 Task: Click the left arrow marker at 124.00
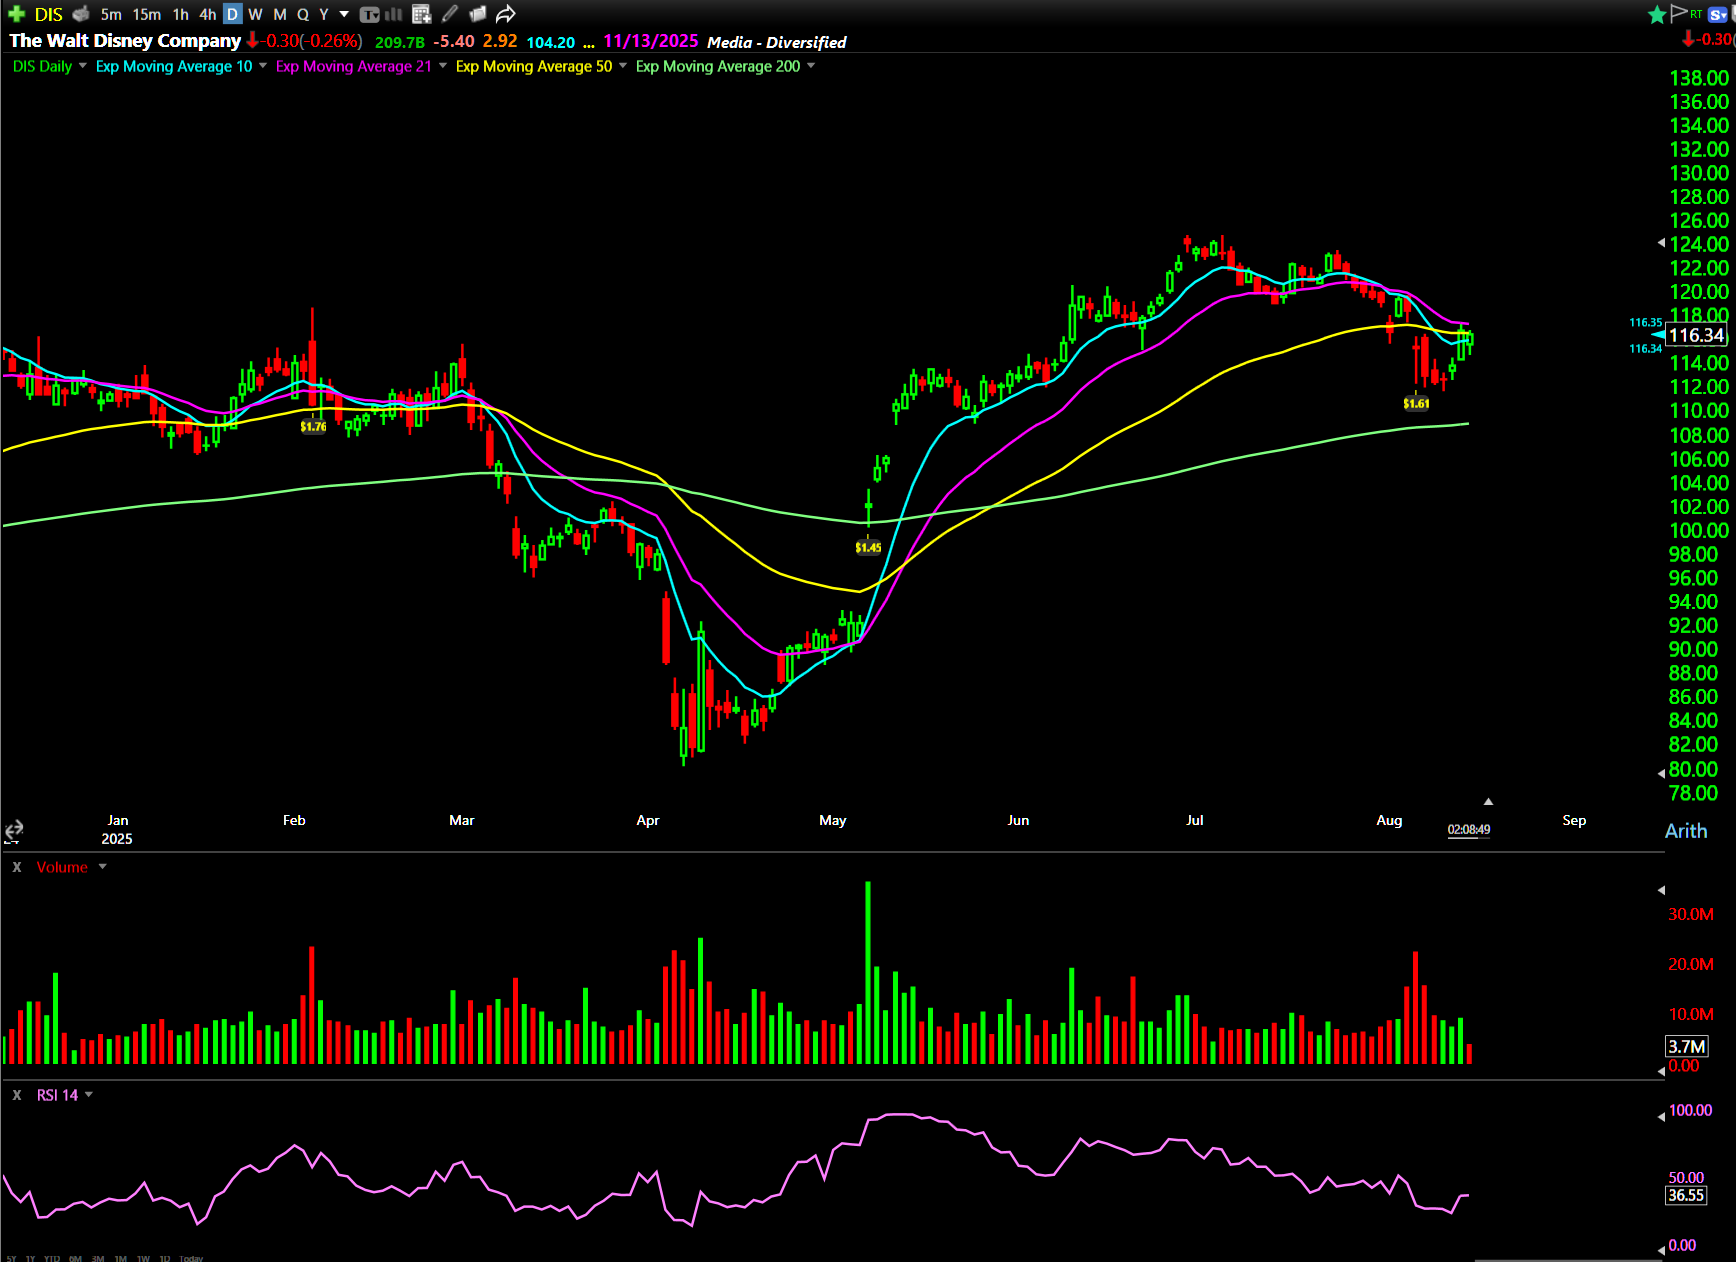coord(1662,243)
